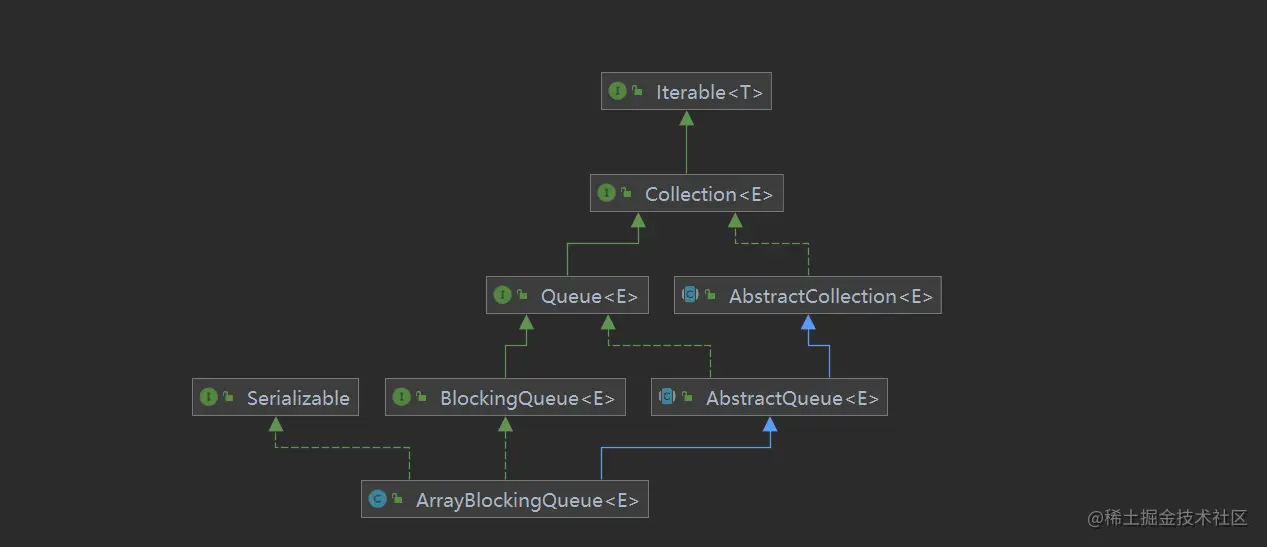Click the lock icon on the Serializable node

(228, 398)
